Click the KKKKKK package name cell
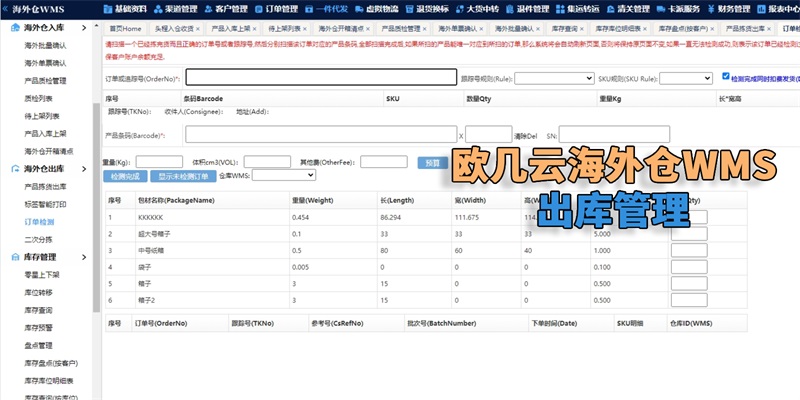800x400 pixels. 212,217
